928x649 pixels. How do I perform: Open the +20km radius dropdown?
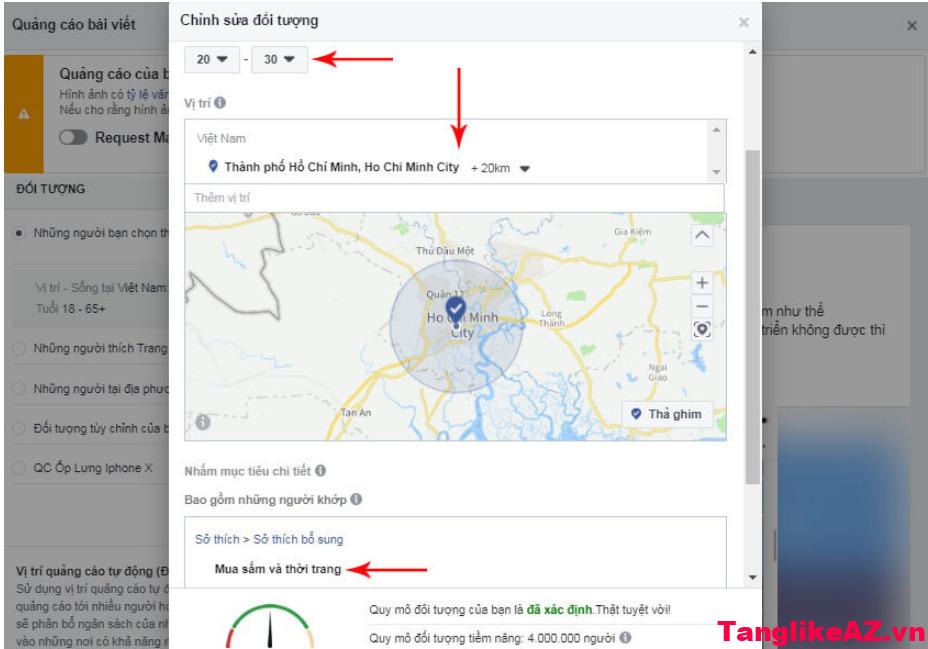tap(500, 168)
